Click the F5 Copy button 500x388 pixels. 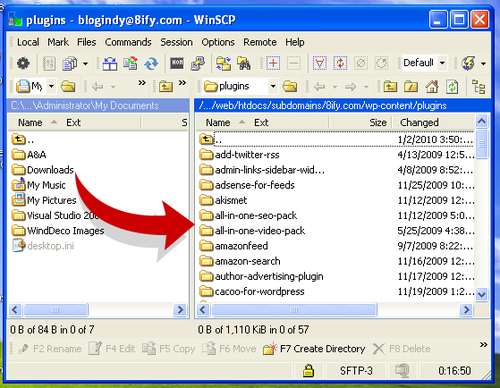tap(168, 349)
